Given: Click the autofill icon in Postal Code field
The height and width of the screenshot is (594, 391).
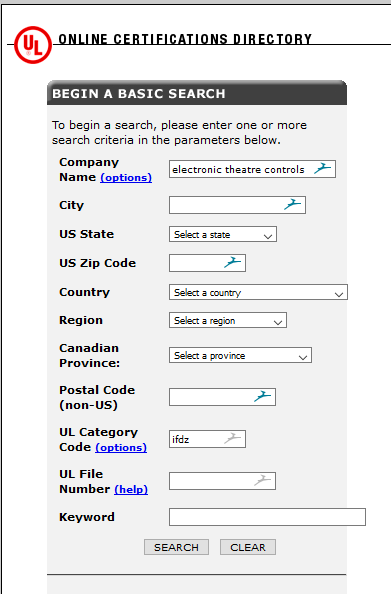Looking at the screenshot, I should tap(262, 396).
